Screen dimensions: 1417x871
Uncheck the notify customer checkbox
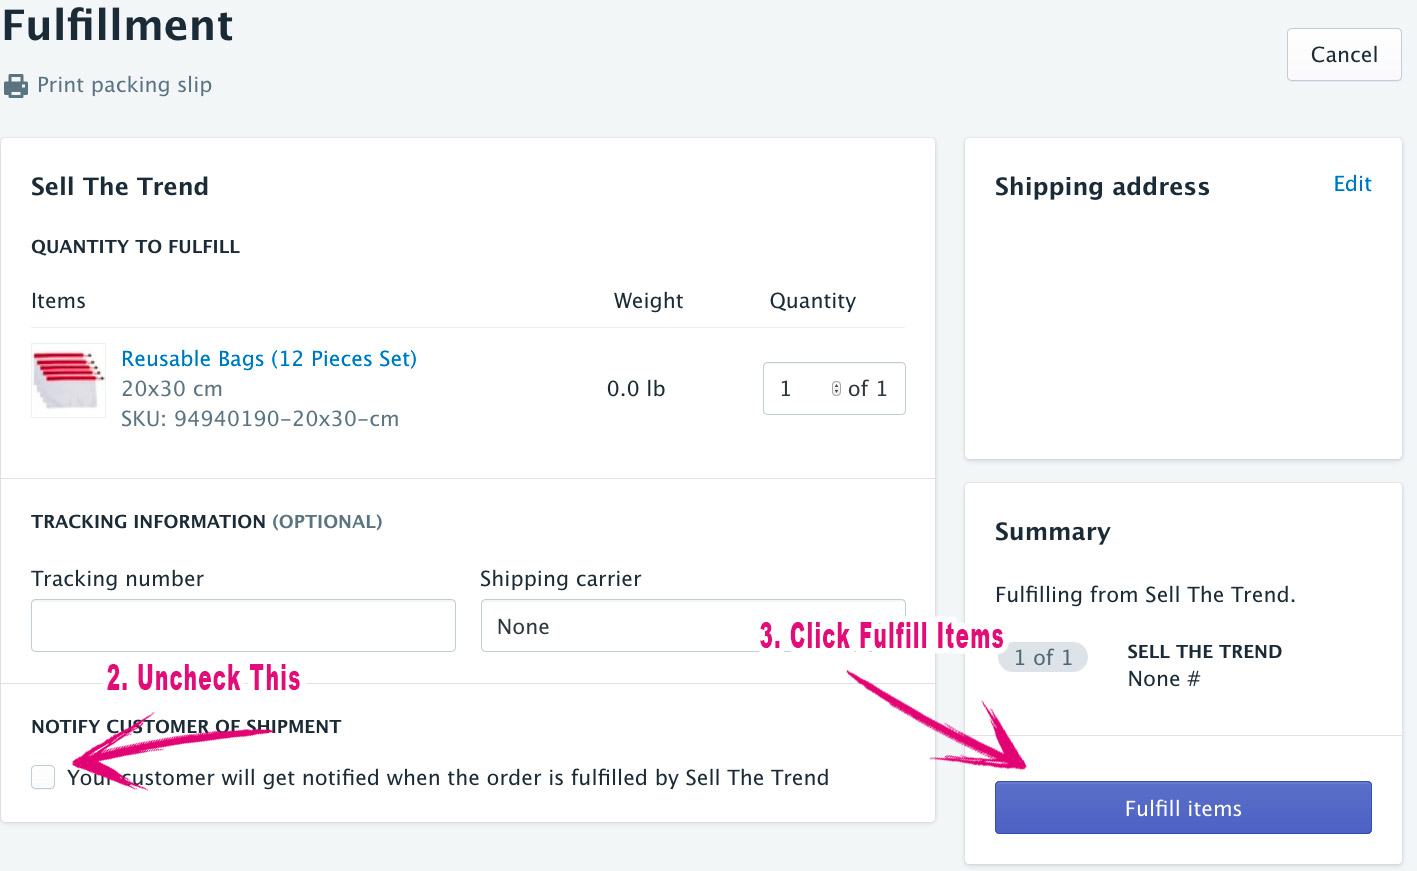tap(43, 777)
